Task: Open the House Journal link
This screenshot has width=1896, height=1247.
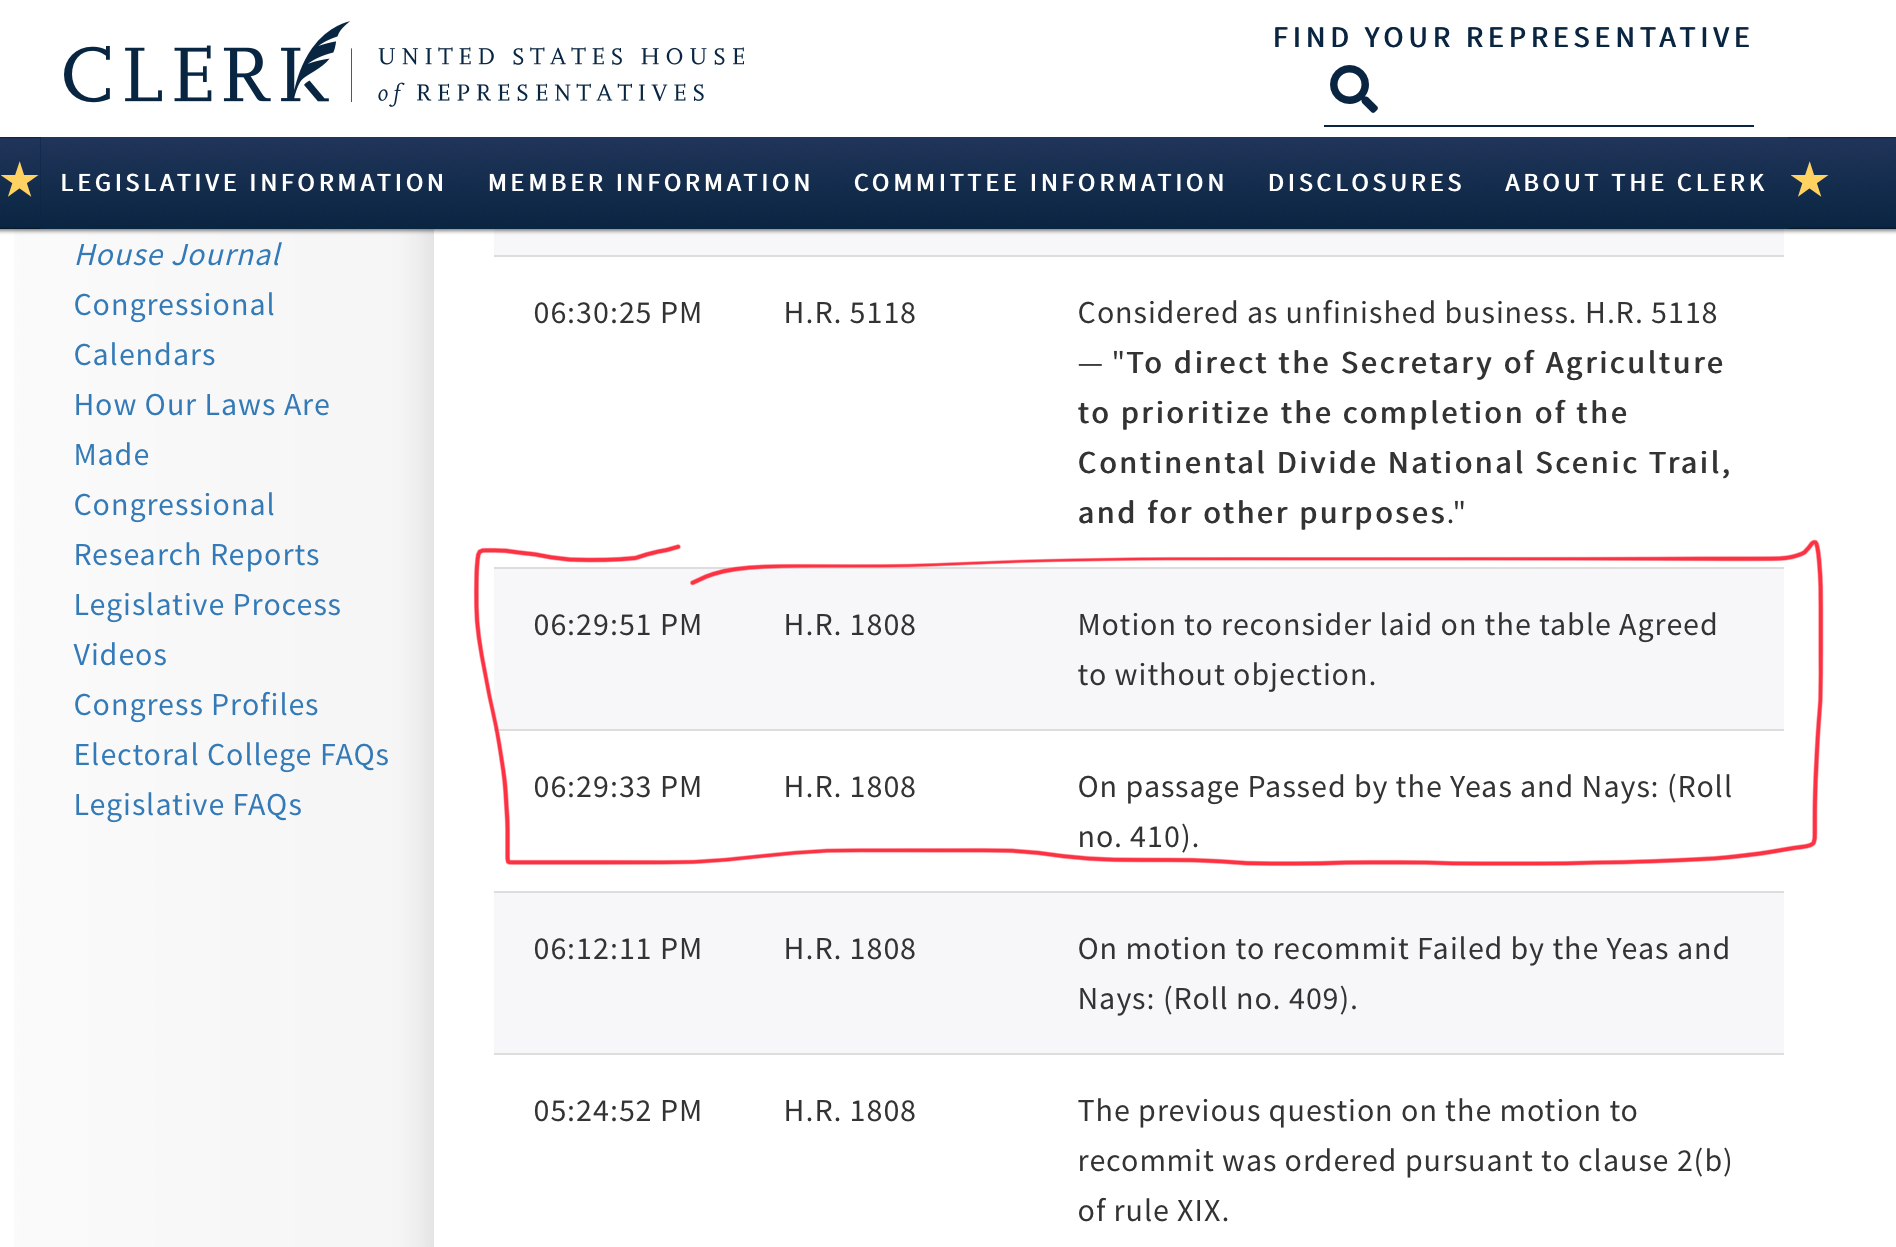Action: (178, 255)
